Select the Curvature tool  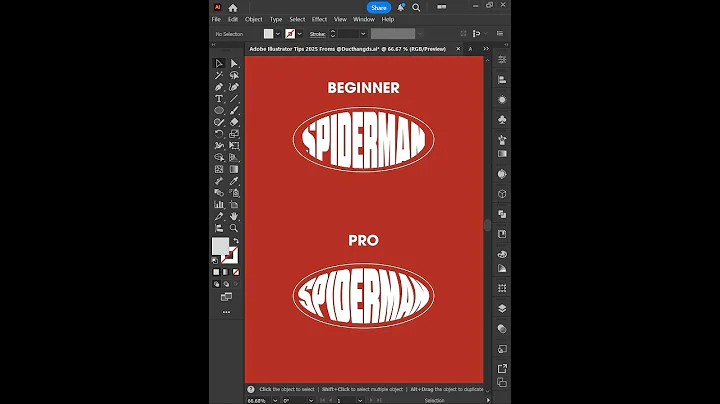tap(234, 87)
